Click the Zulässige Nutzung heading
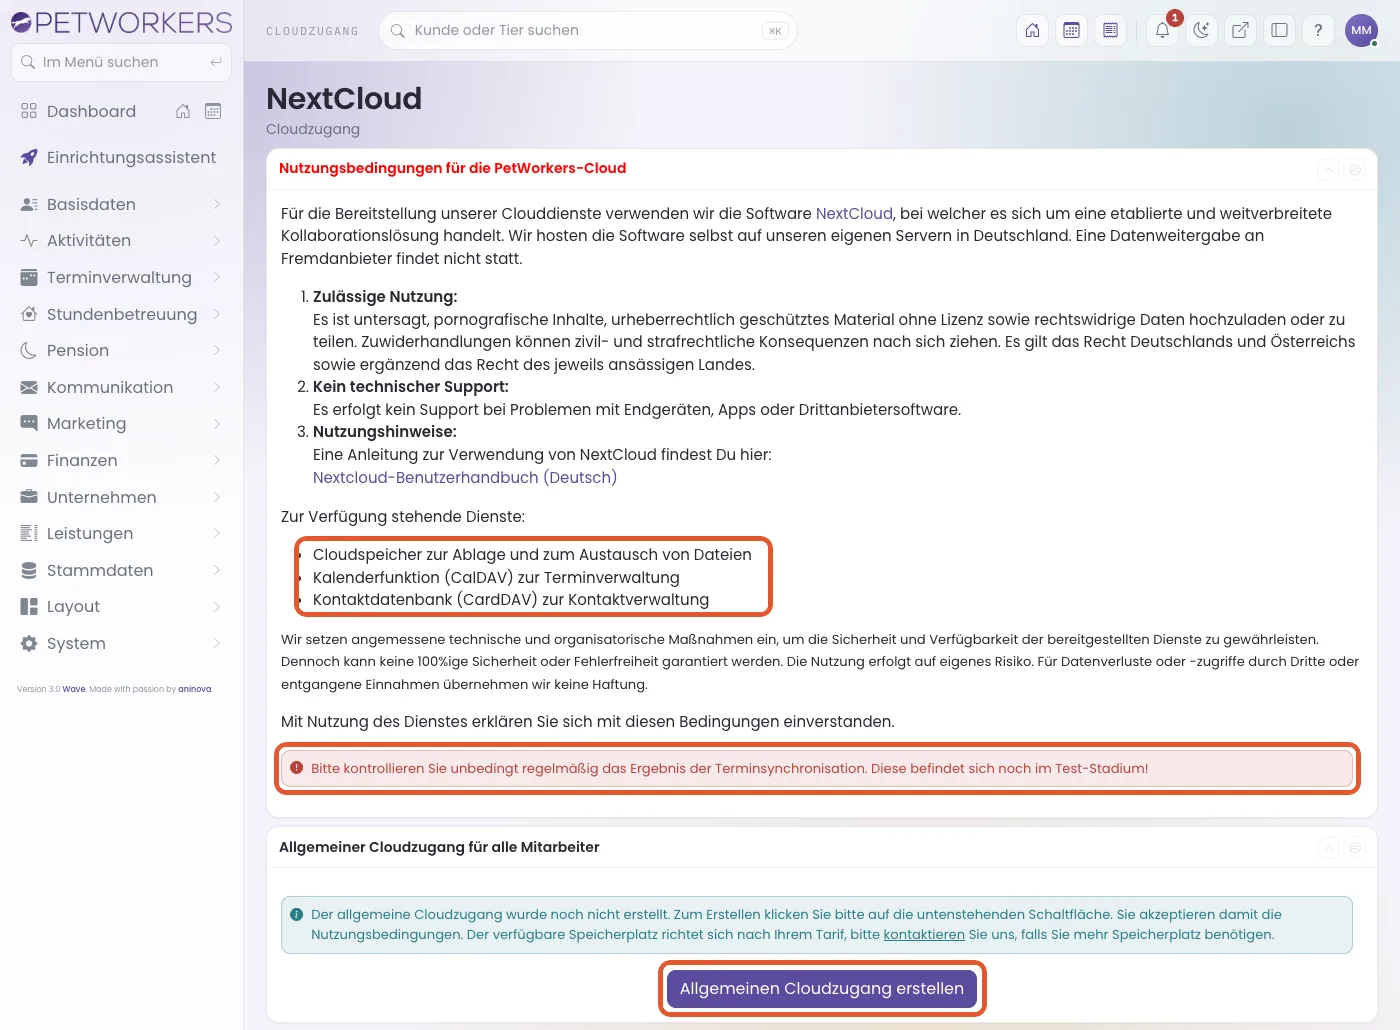1400x1030 pixels. click(385, 296)
